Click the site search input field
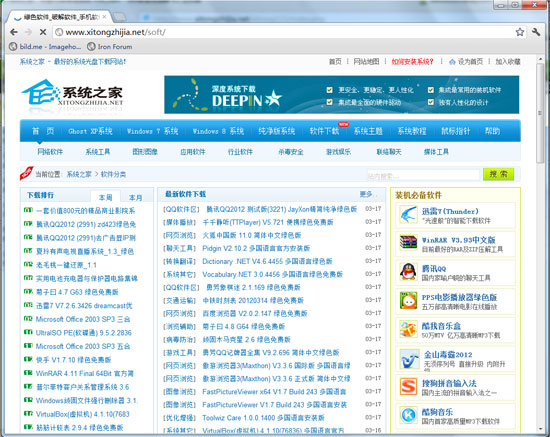Screen dimensions: 550x437 (423, 175)
